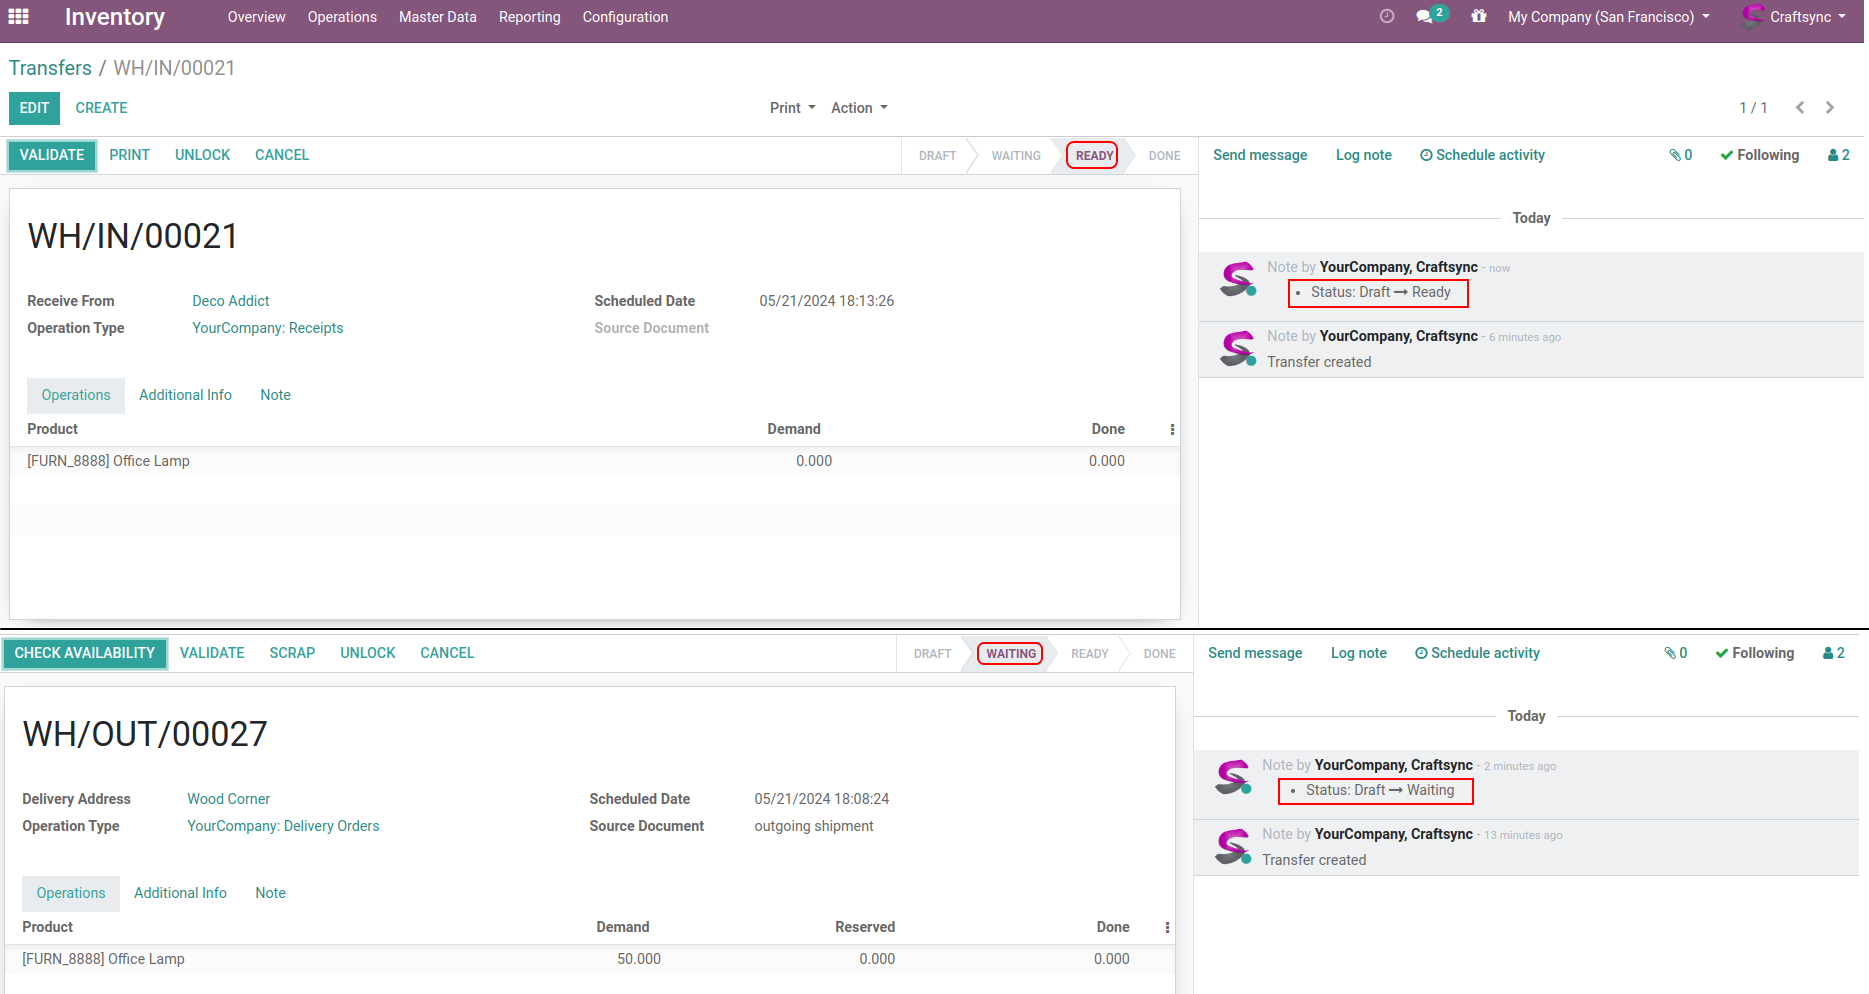Toggle Following status in top chatter
The height and width of the screenshot is (994, 1869).
[x=1759, y=155]
